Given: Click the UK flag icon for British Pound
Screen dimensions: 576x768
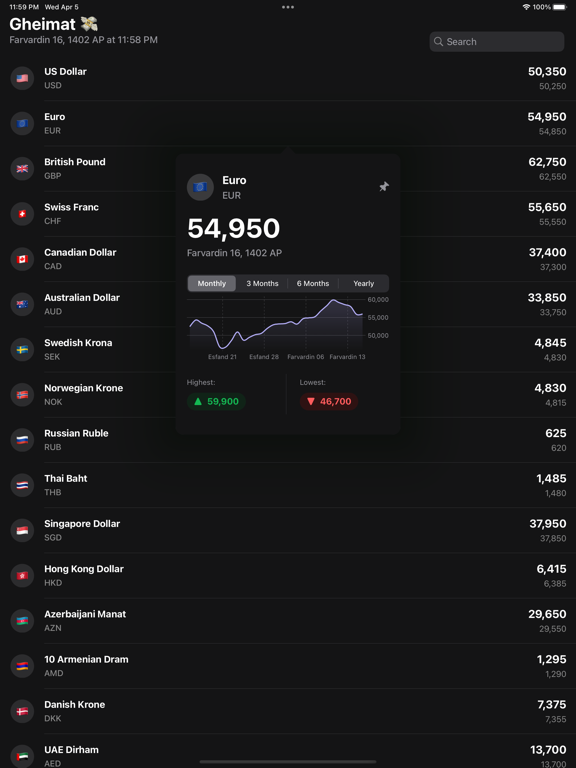Looking at the screenshot, I should pos(22,168).
